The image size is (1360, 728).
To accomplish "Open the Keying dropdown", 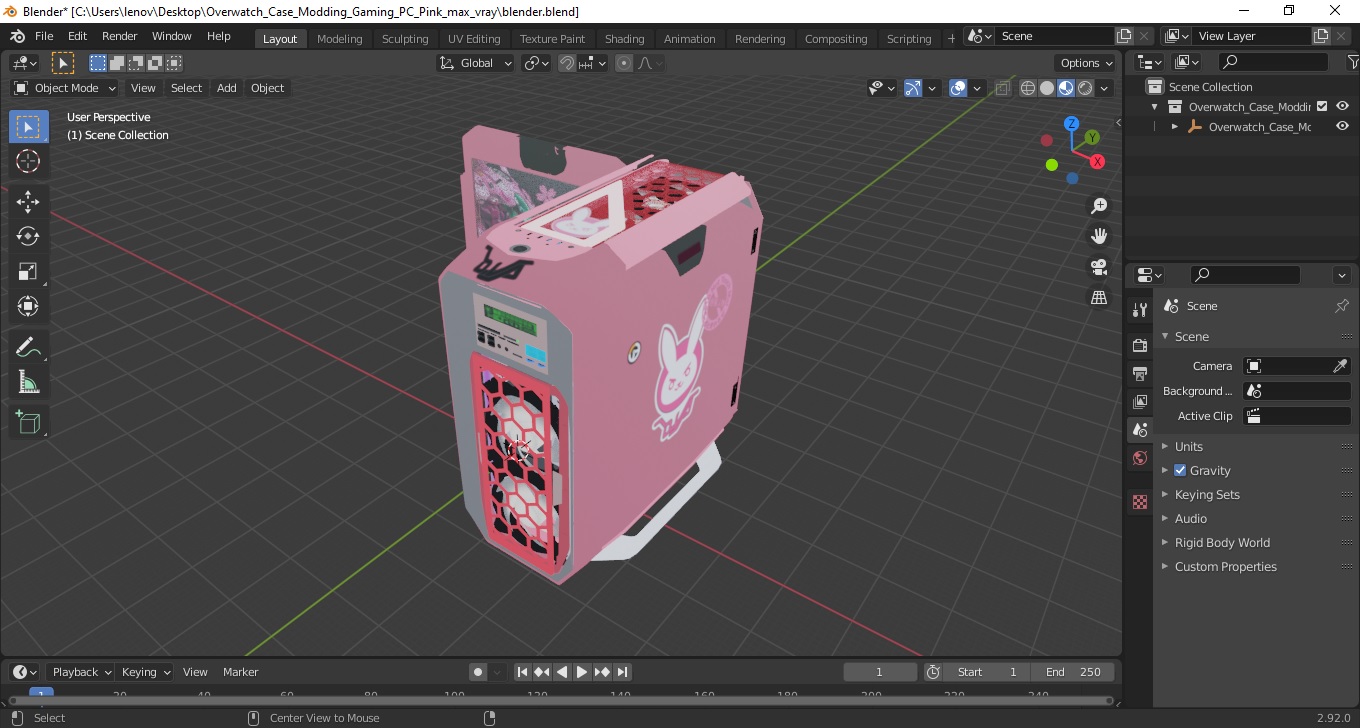I will click(x=145, y=672).
